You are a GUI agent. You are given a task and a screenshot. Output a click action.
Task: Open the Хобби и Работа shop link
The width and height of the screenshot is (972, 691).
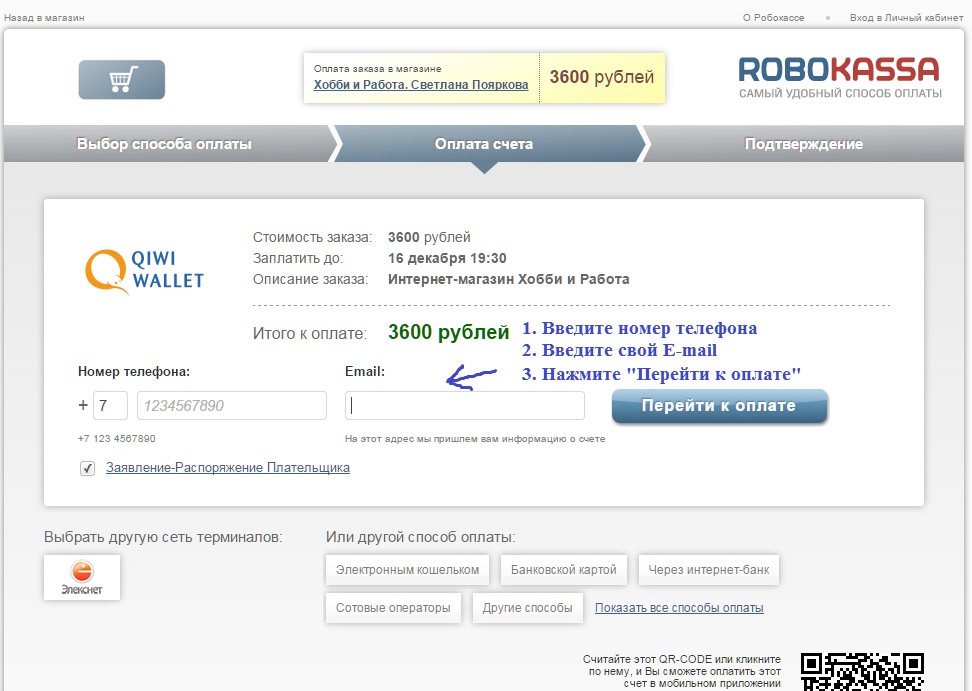[421, 85]
